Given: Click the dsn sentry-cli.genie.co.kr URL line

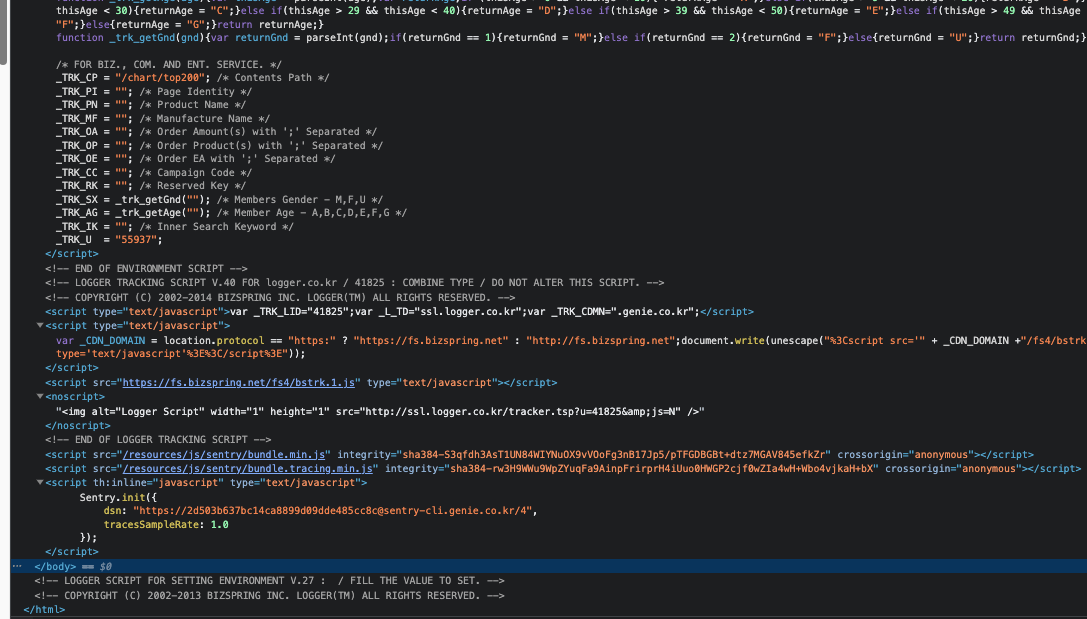Looking at the screenshot, I should (x=320, y=510).
